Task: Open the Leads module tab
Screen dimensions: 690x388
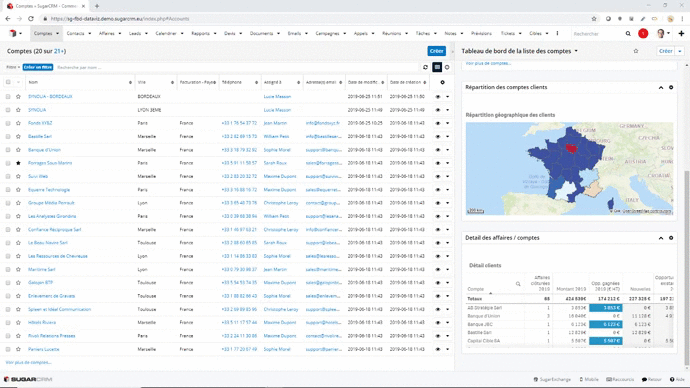Action: 135,33
